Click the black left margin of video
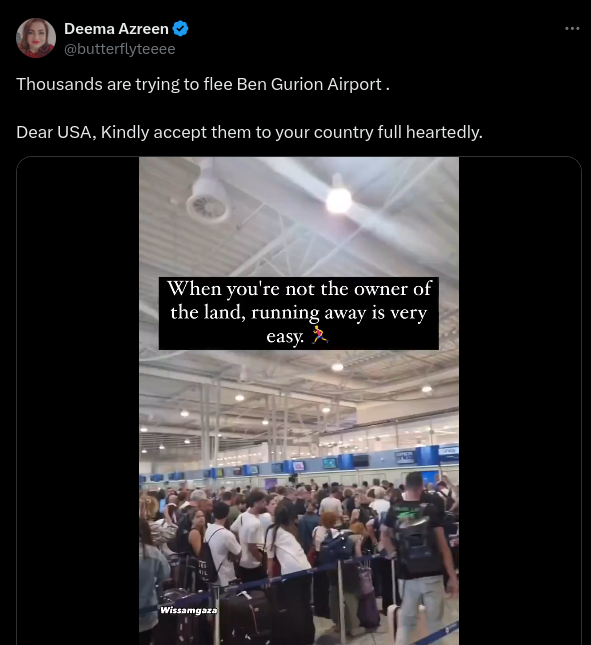The height and width of the screenshot is (645, 591). 78,401
